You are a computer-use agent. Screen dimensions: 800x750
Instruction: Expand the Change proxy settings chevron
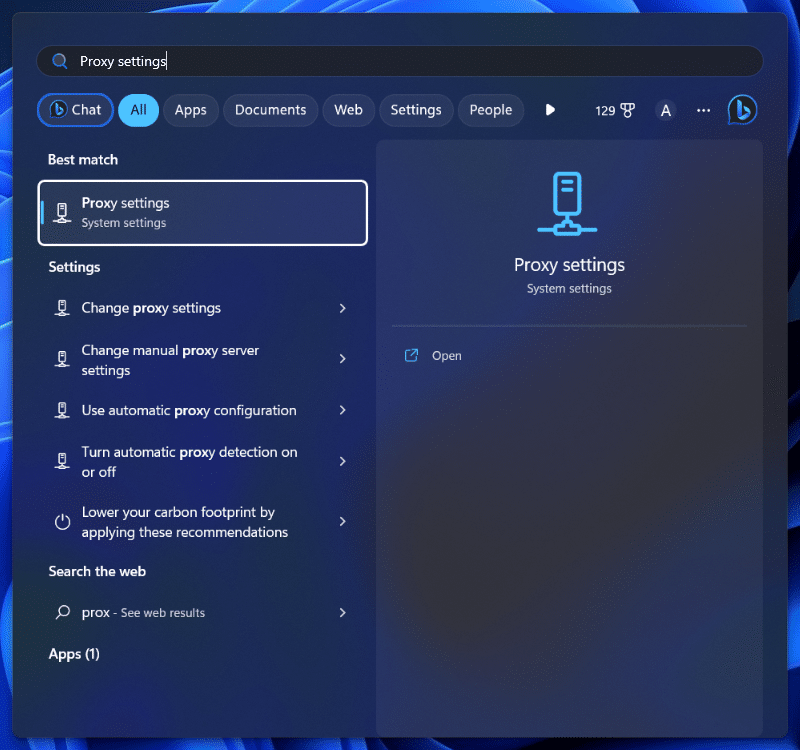click(343, 308)
